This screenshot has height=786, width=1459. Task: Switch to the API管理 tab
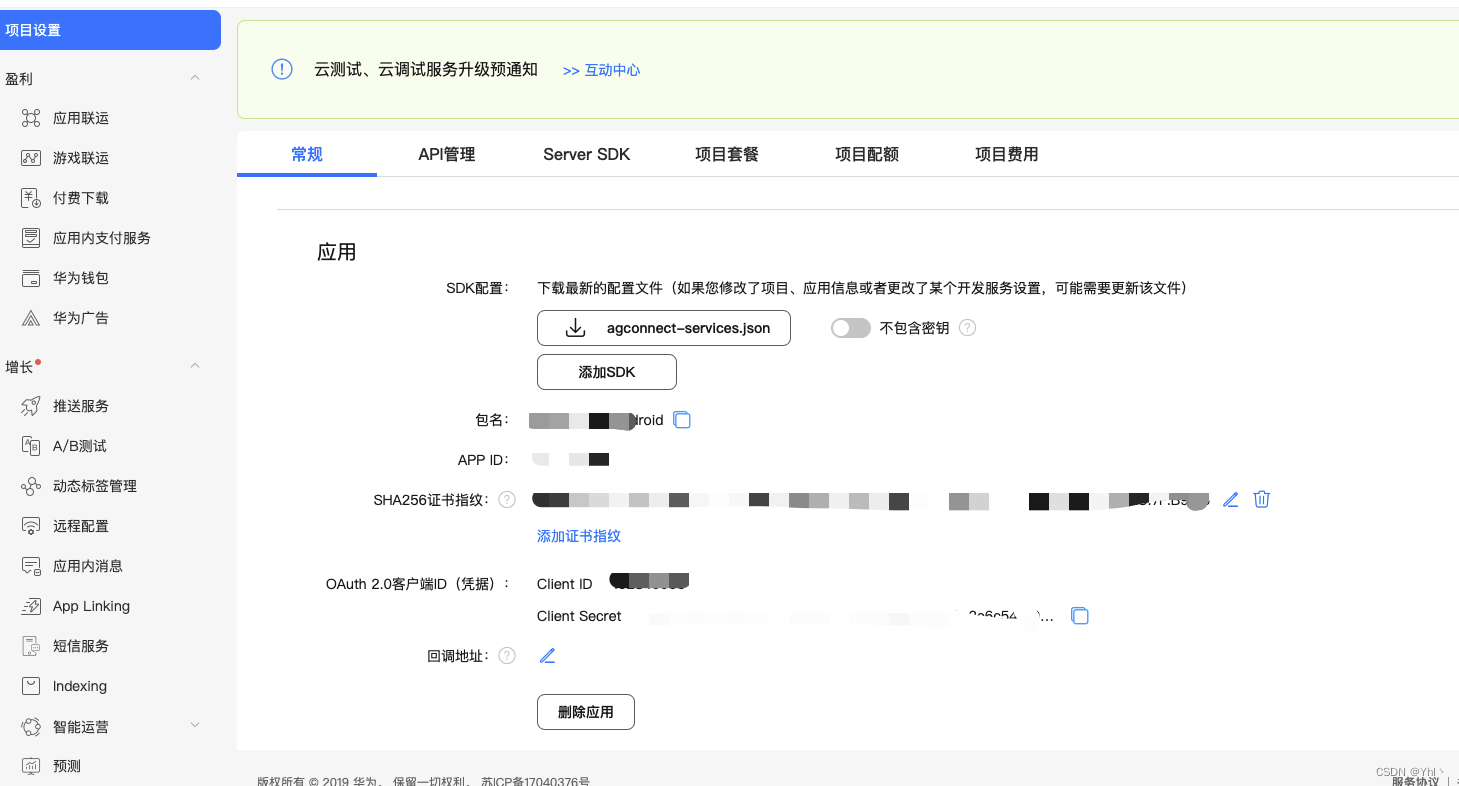(x=446, y=154)
